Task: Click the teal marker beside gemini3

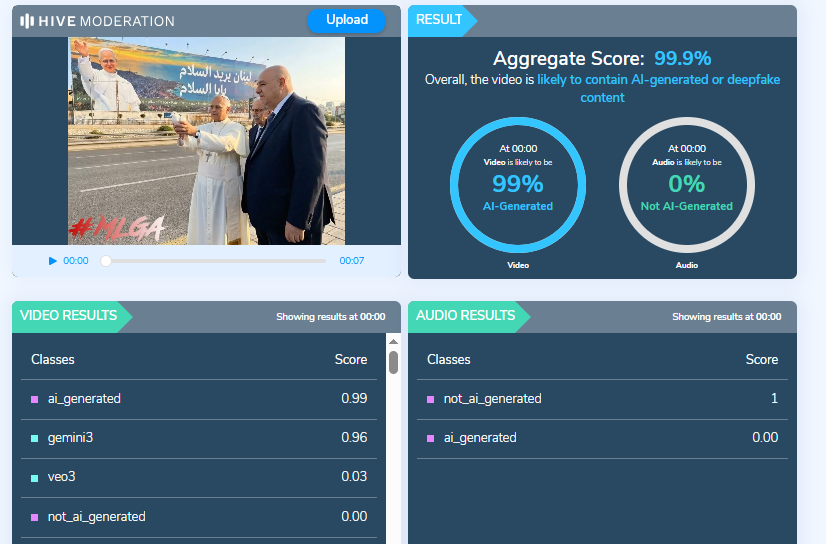Action: tap(35, 438)
